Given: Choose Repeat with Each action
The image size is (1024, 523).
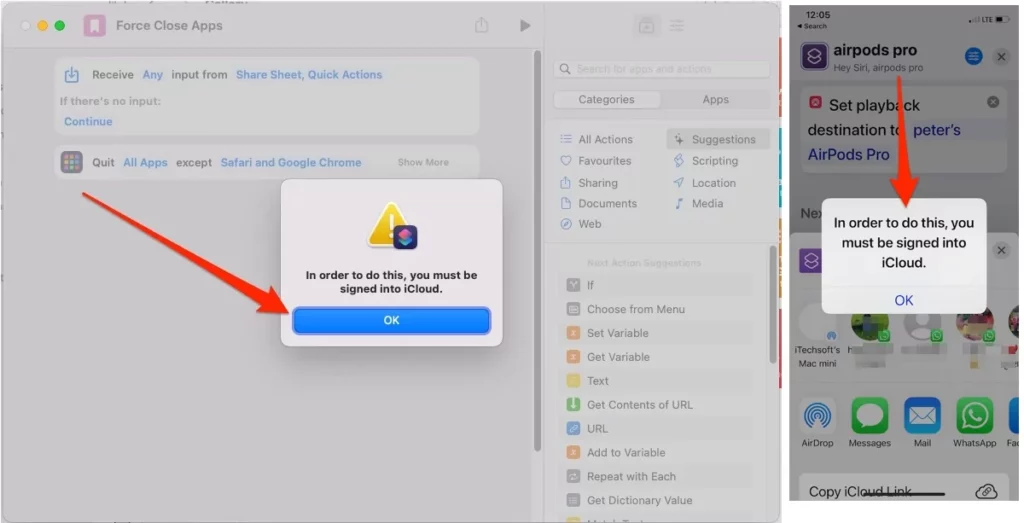Looking at the screenshot, I should click(658, 477).
